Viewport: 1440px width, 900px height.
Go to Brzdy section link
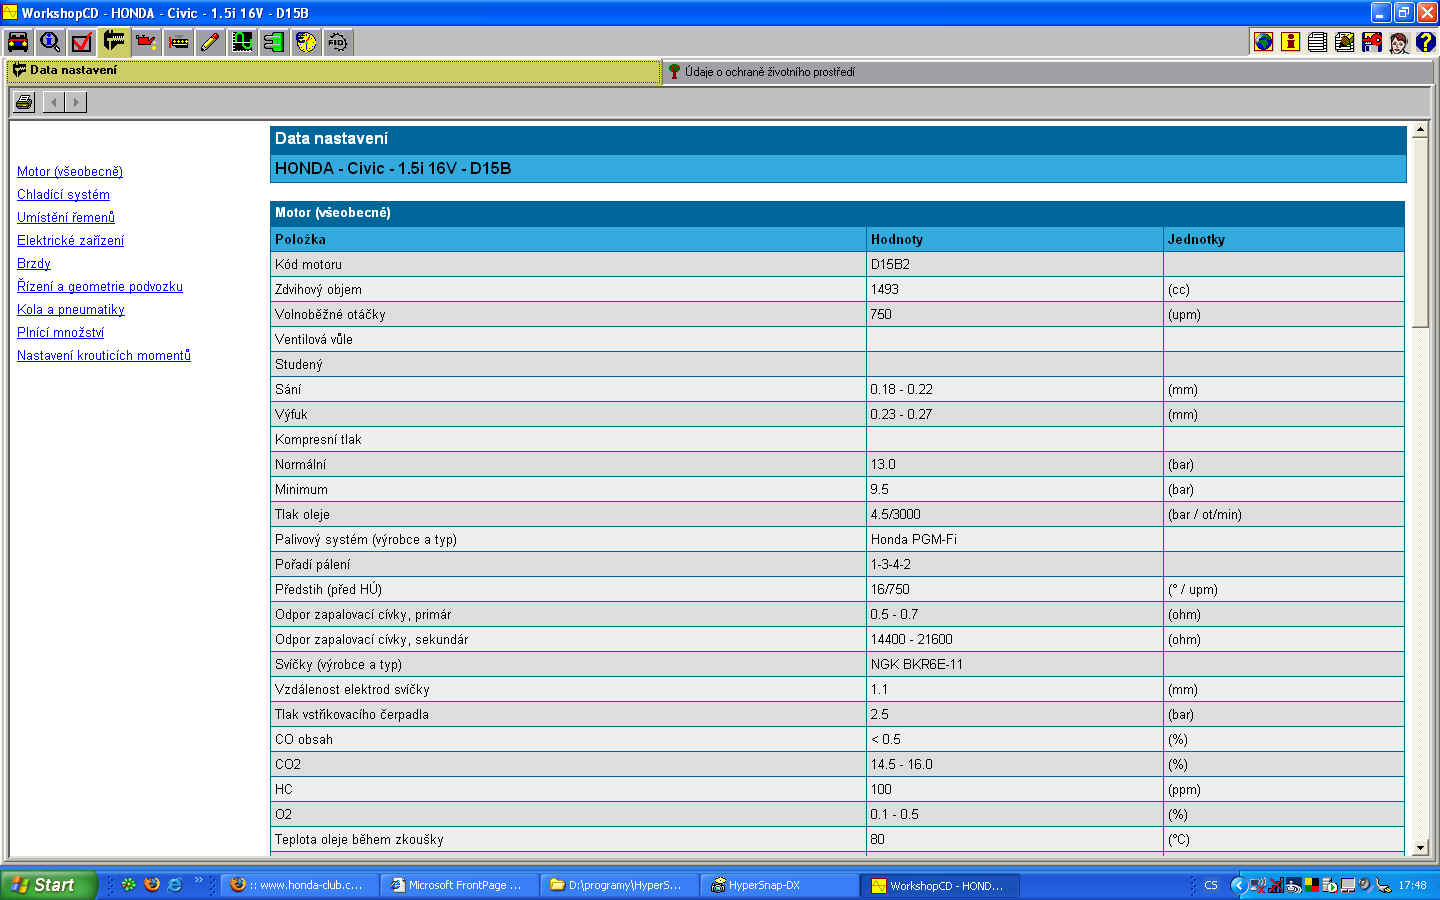coord(33,264)
